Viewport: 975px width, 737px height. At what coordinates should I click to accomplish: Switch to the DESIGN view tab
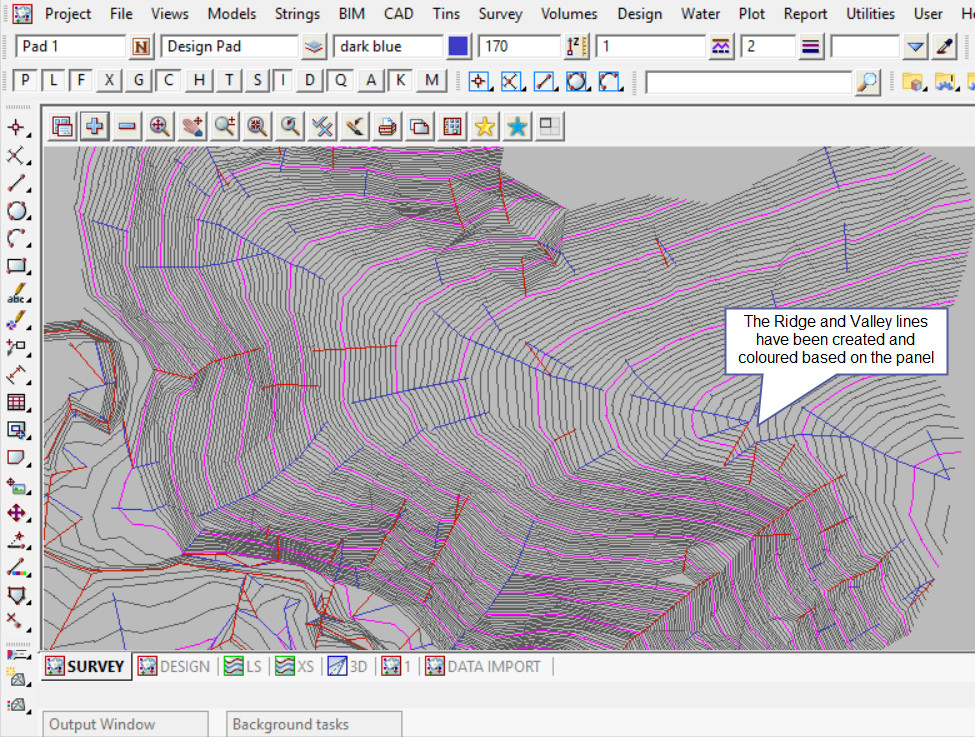tap(174, 667)
